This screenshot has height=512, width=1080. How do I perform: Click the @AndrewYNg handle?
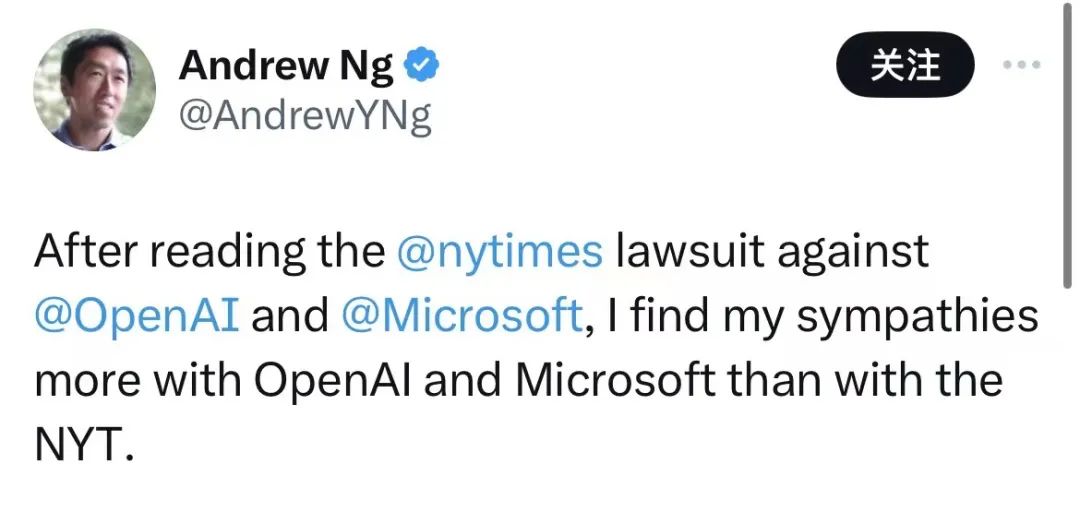coord(305,117)
